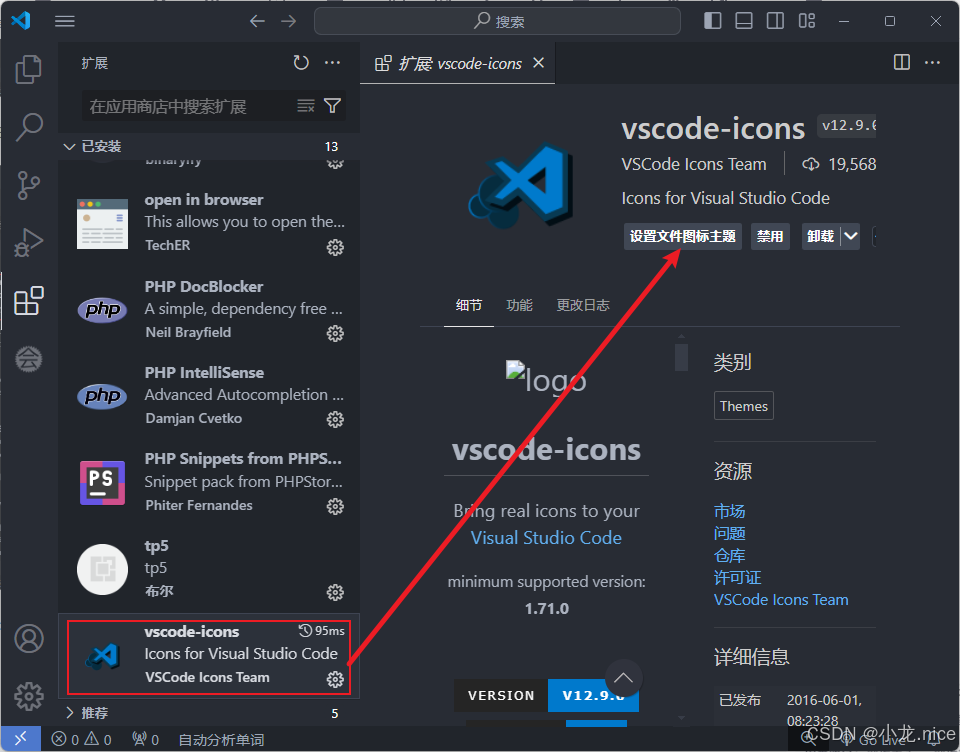
Task: Manage vscode-icons extension gear
Action: 335,679
